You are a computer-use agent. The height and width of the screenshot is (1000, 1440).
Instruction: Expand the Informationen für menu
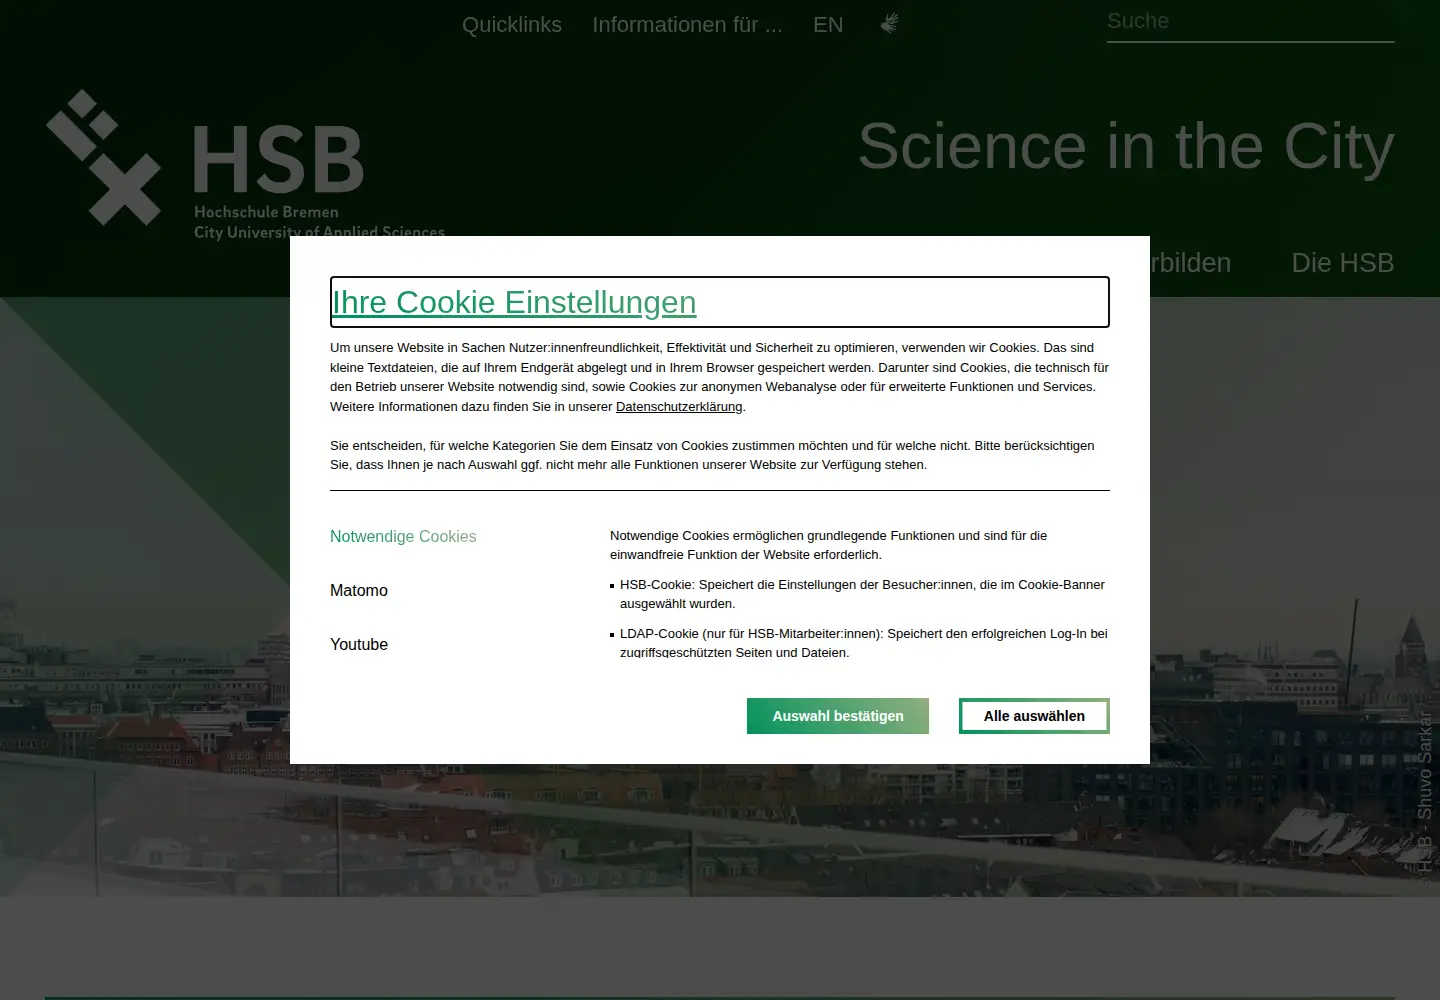coord(687,25)
